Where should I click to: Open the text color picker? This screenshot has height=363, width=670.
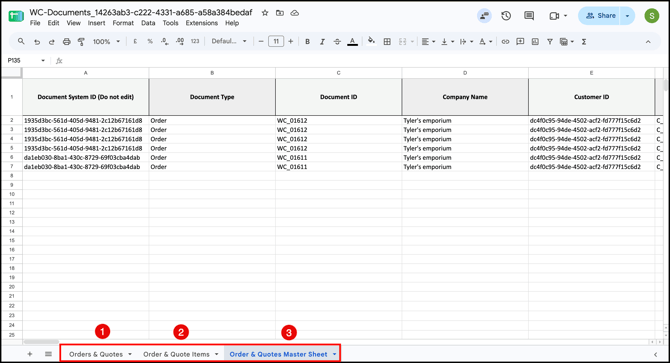(x=353, y=41)
